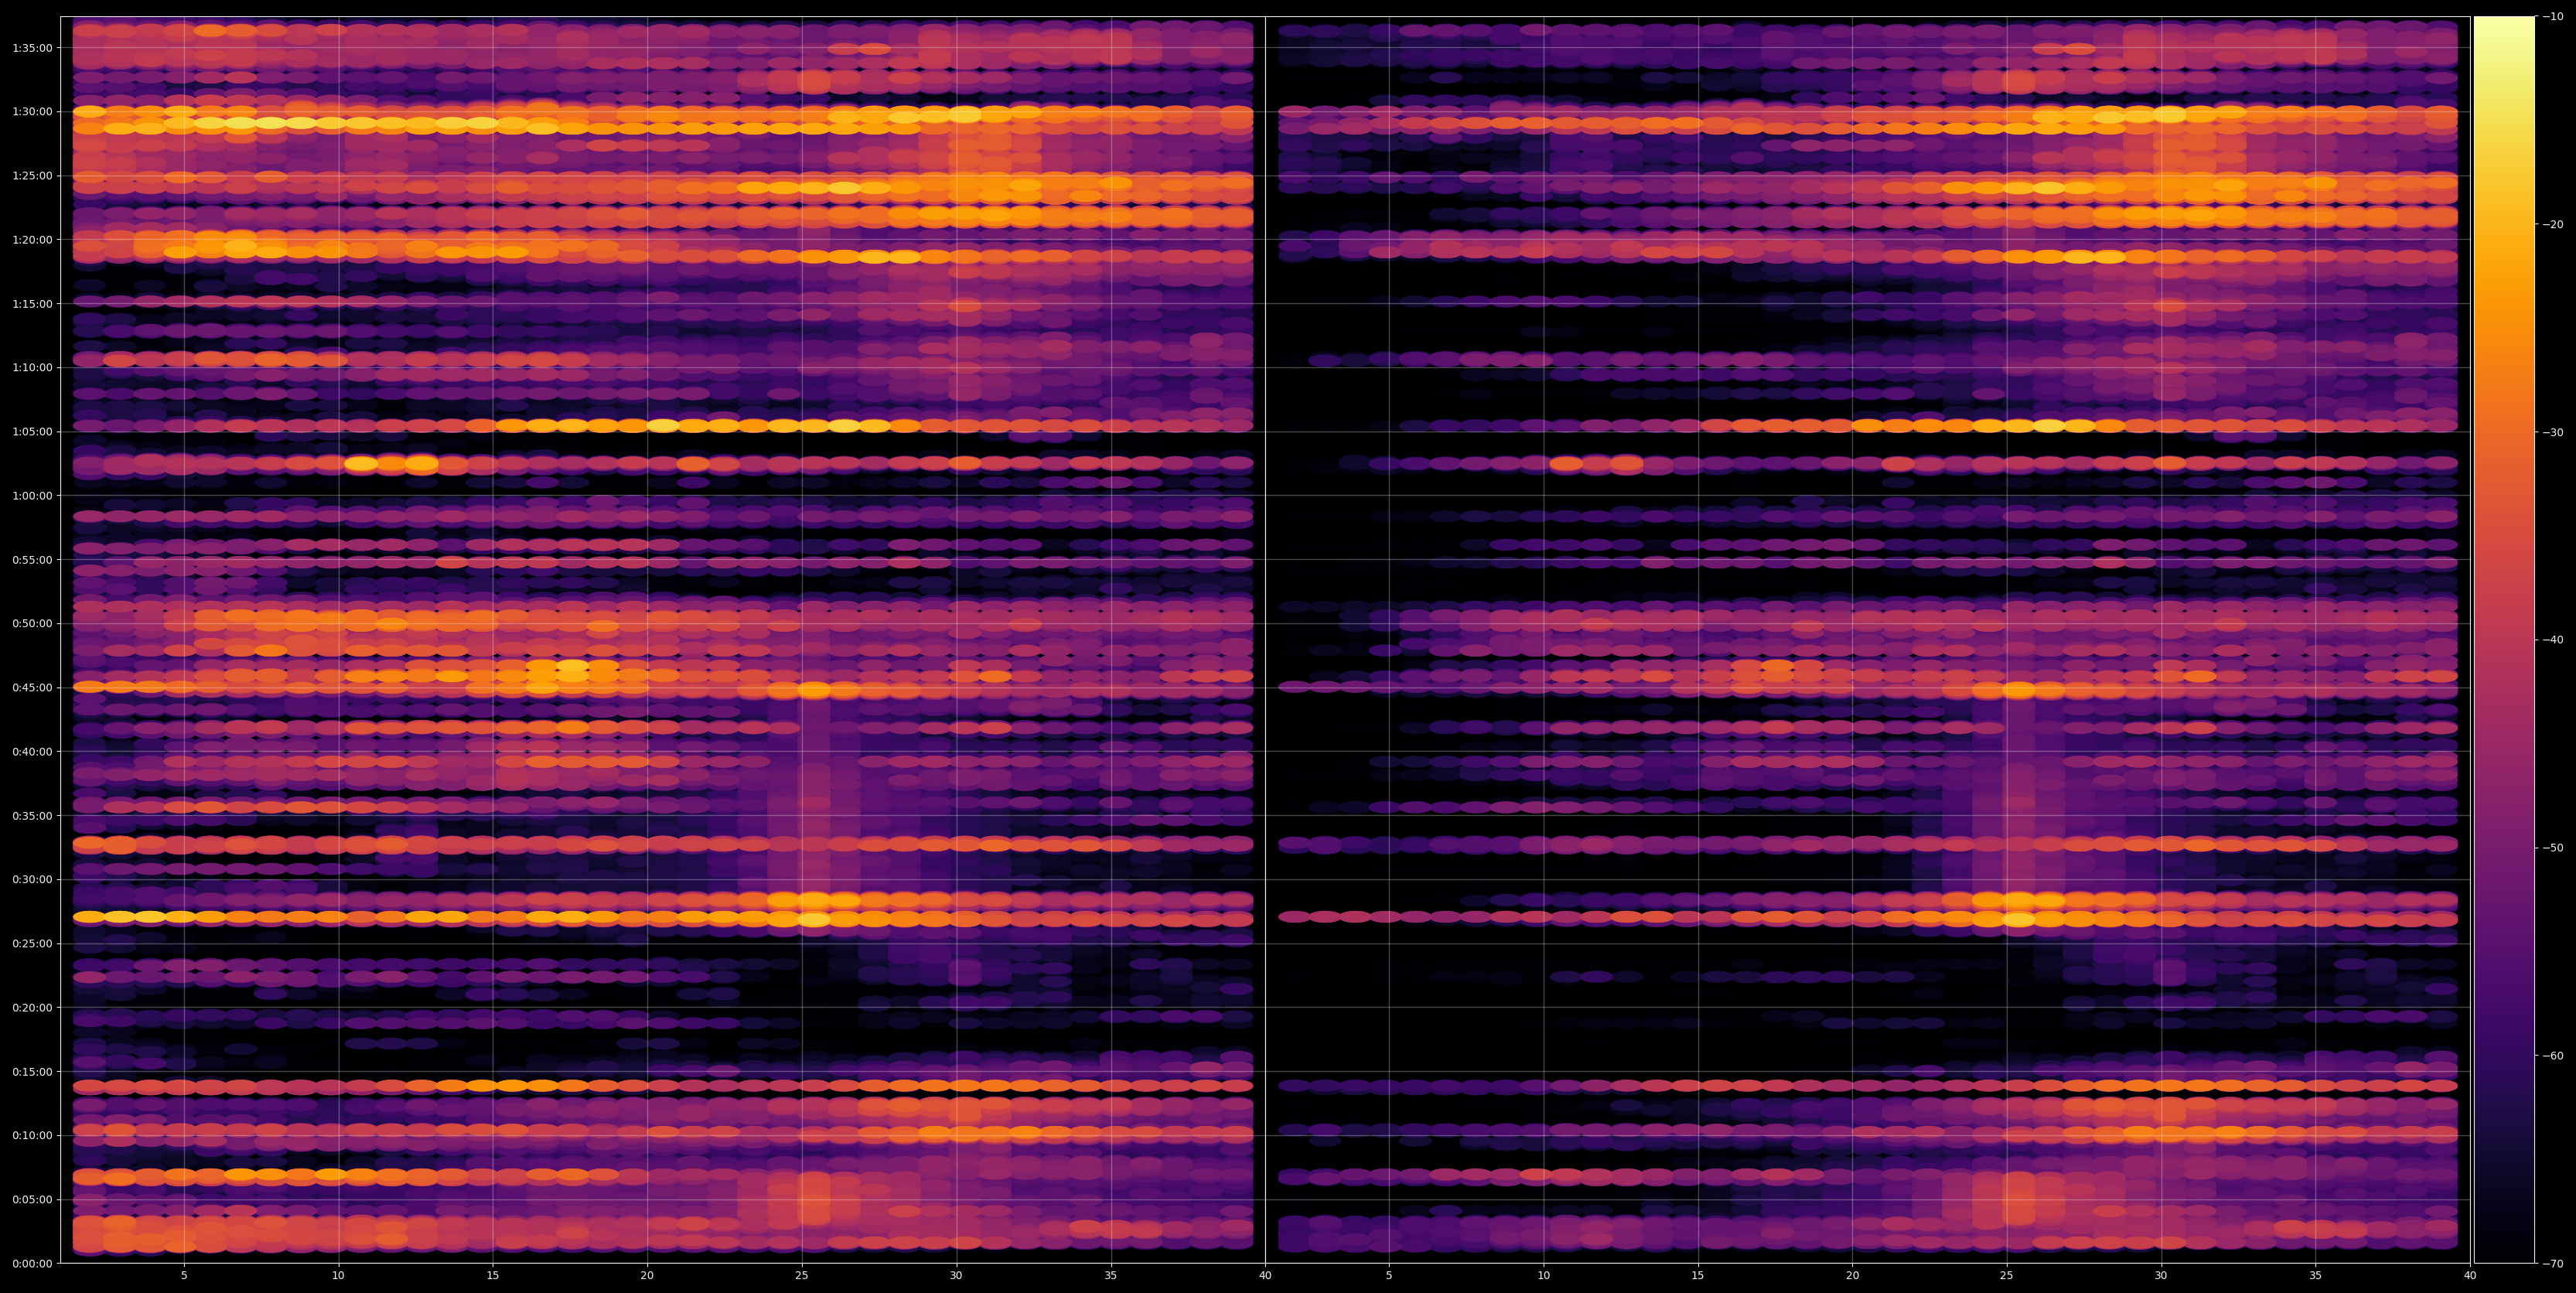Click the 1:00:00 time axis label
This screenshot has width=2576, height=1293.
[32, 496]
